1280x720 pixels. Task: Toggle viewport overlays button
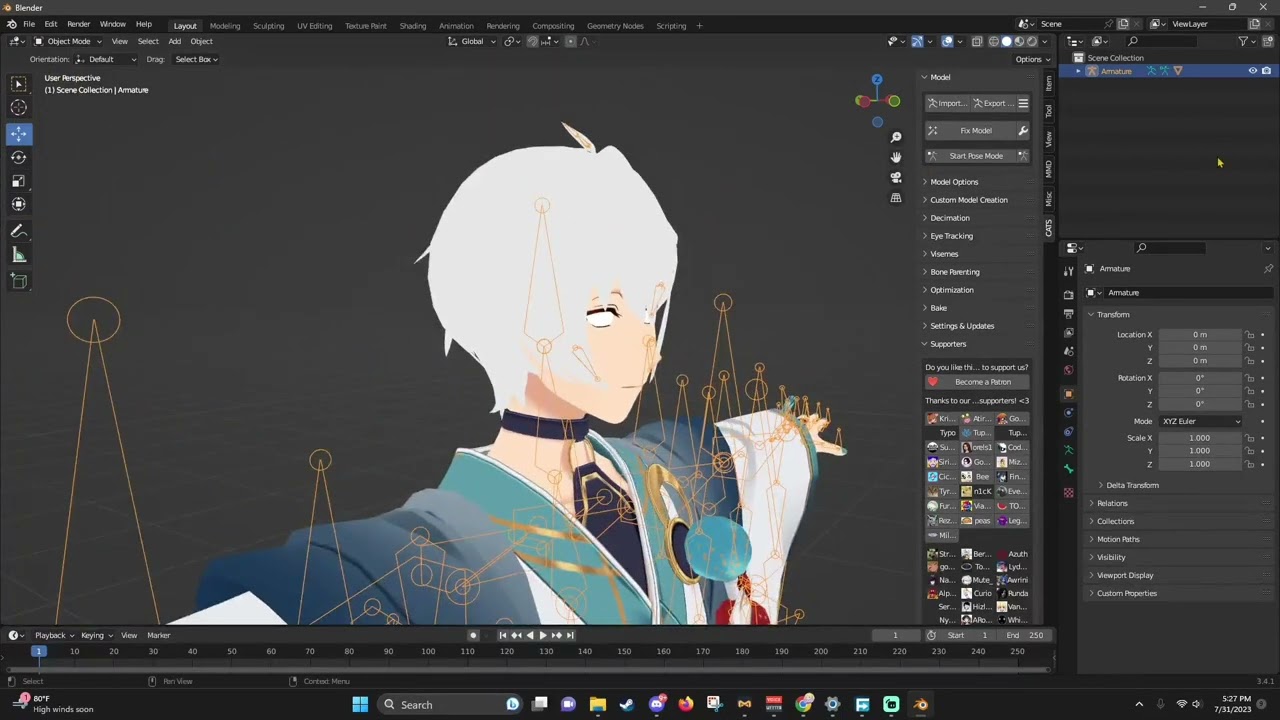click(x=946, y=41)
